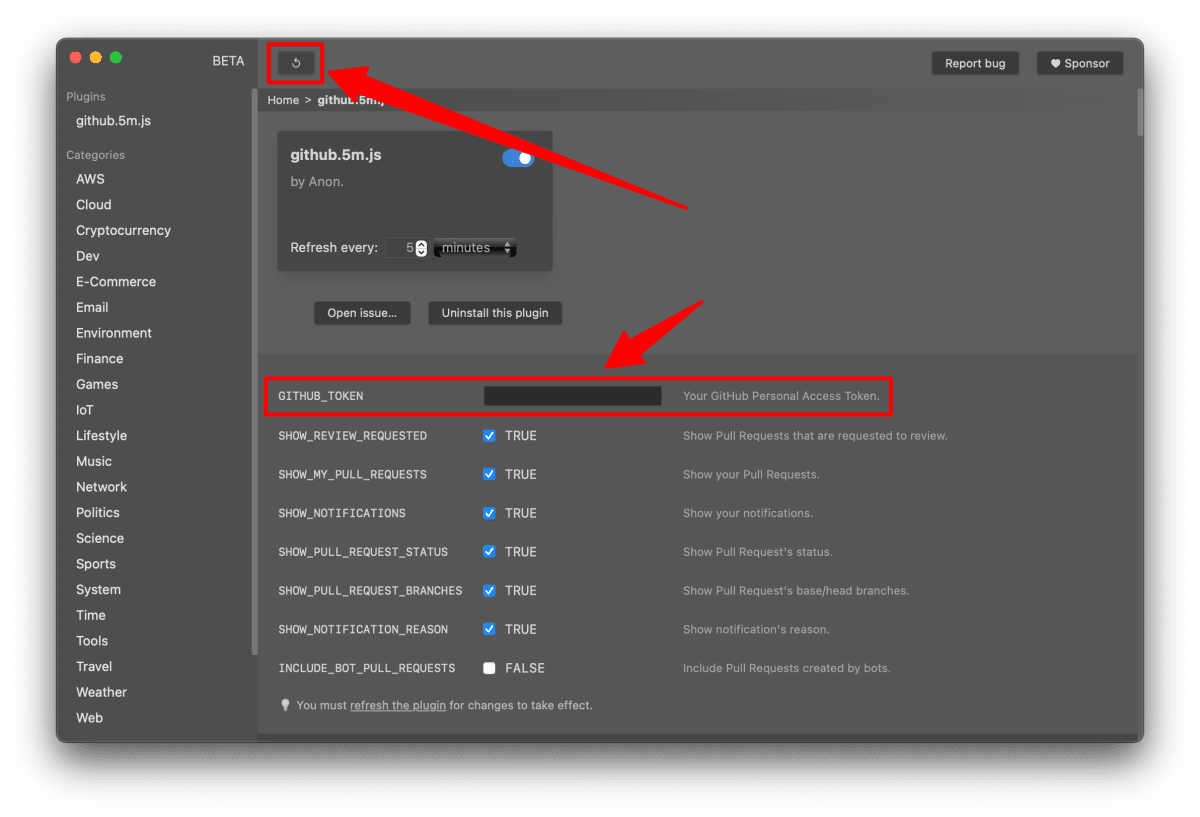The image size is (1200, 817).
Task: Click the BETA label
Action: point(228,61)
